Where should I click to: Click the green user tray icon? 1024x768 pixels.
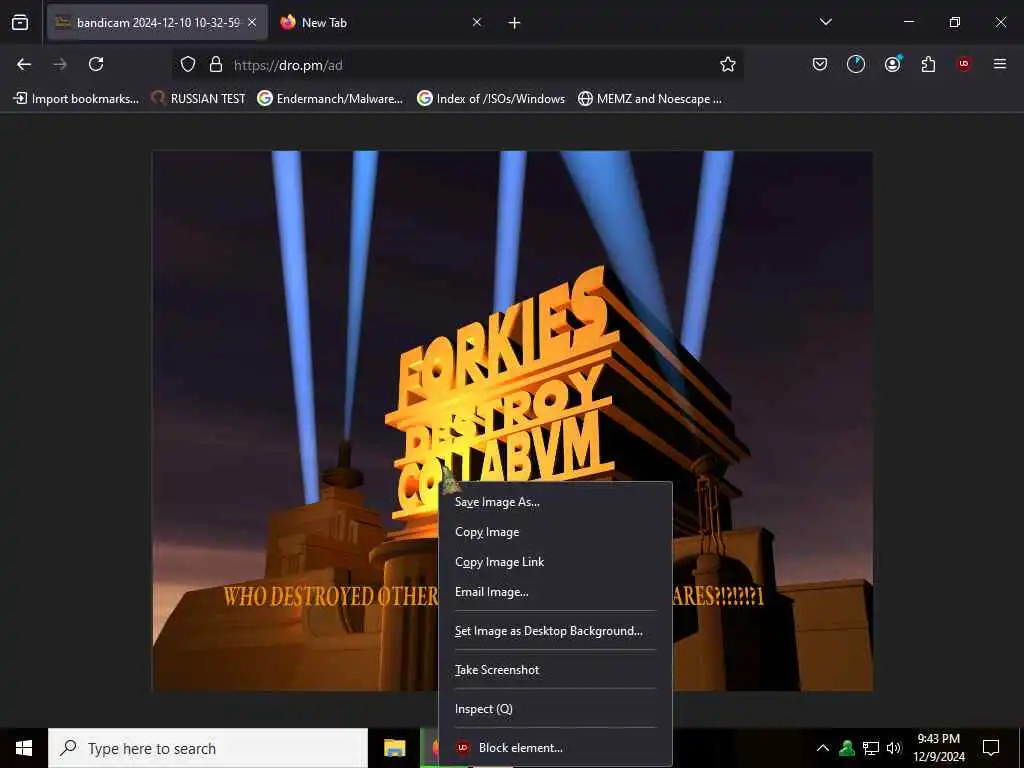847,748
